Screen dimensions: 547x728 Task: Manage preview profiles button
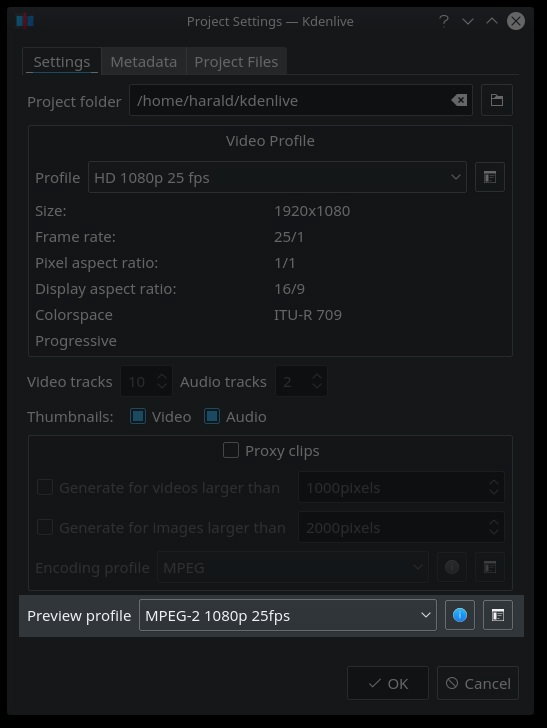[x=498, y=615]
